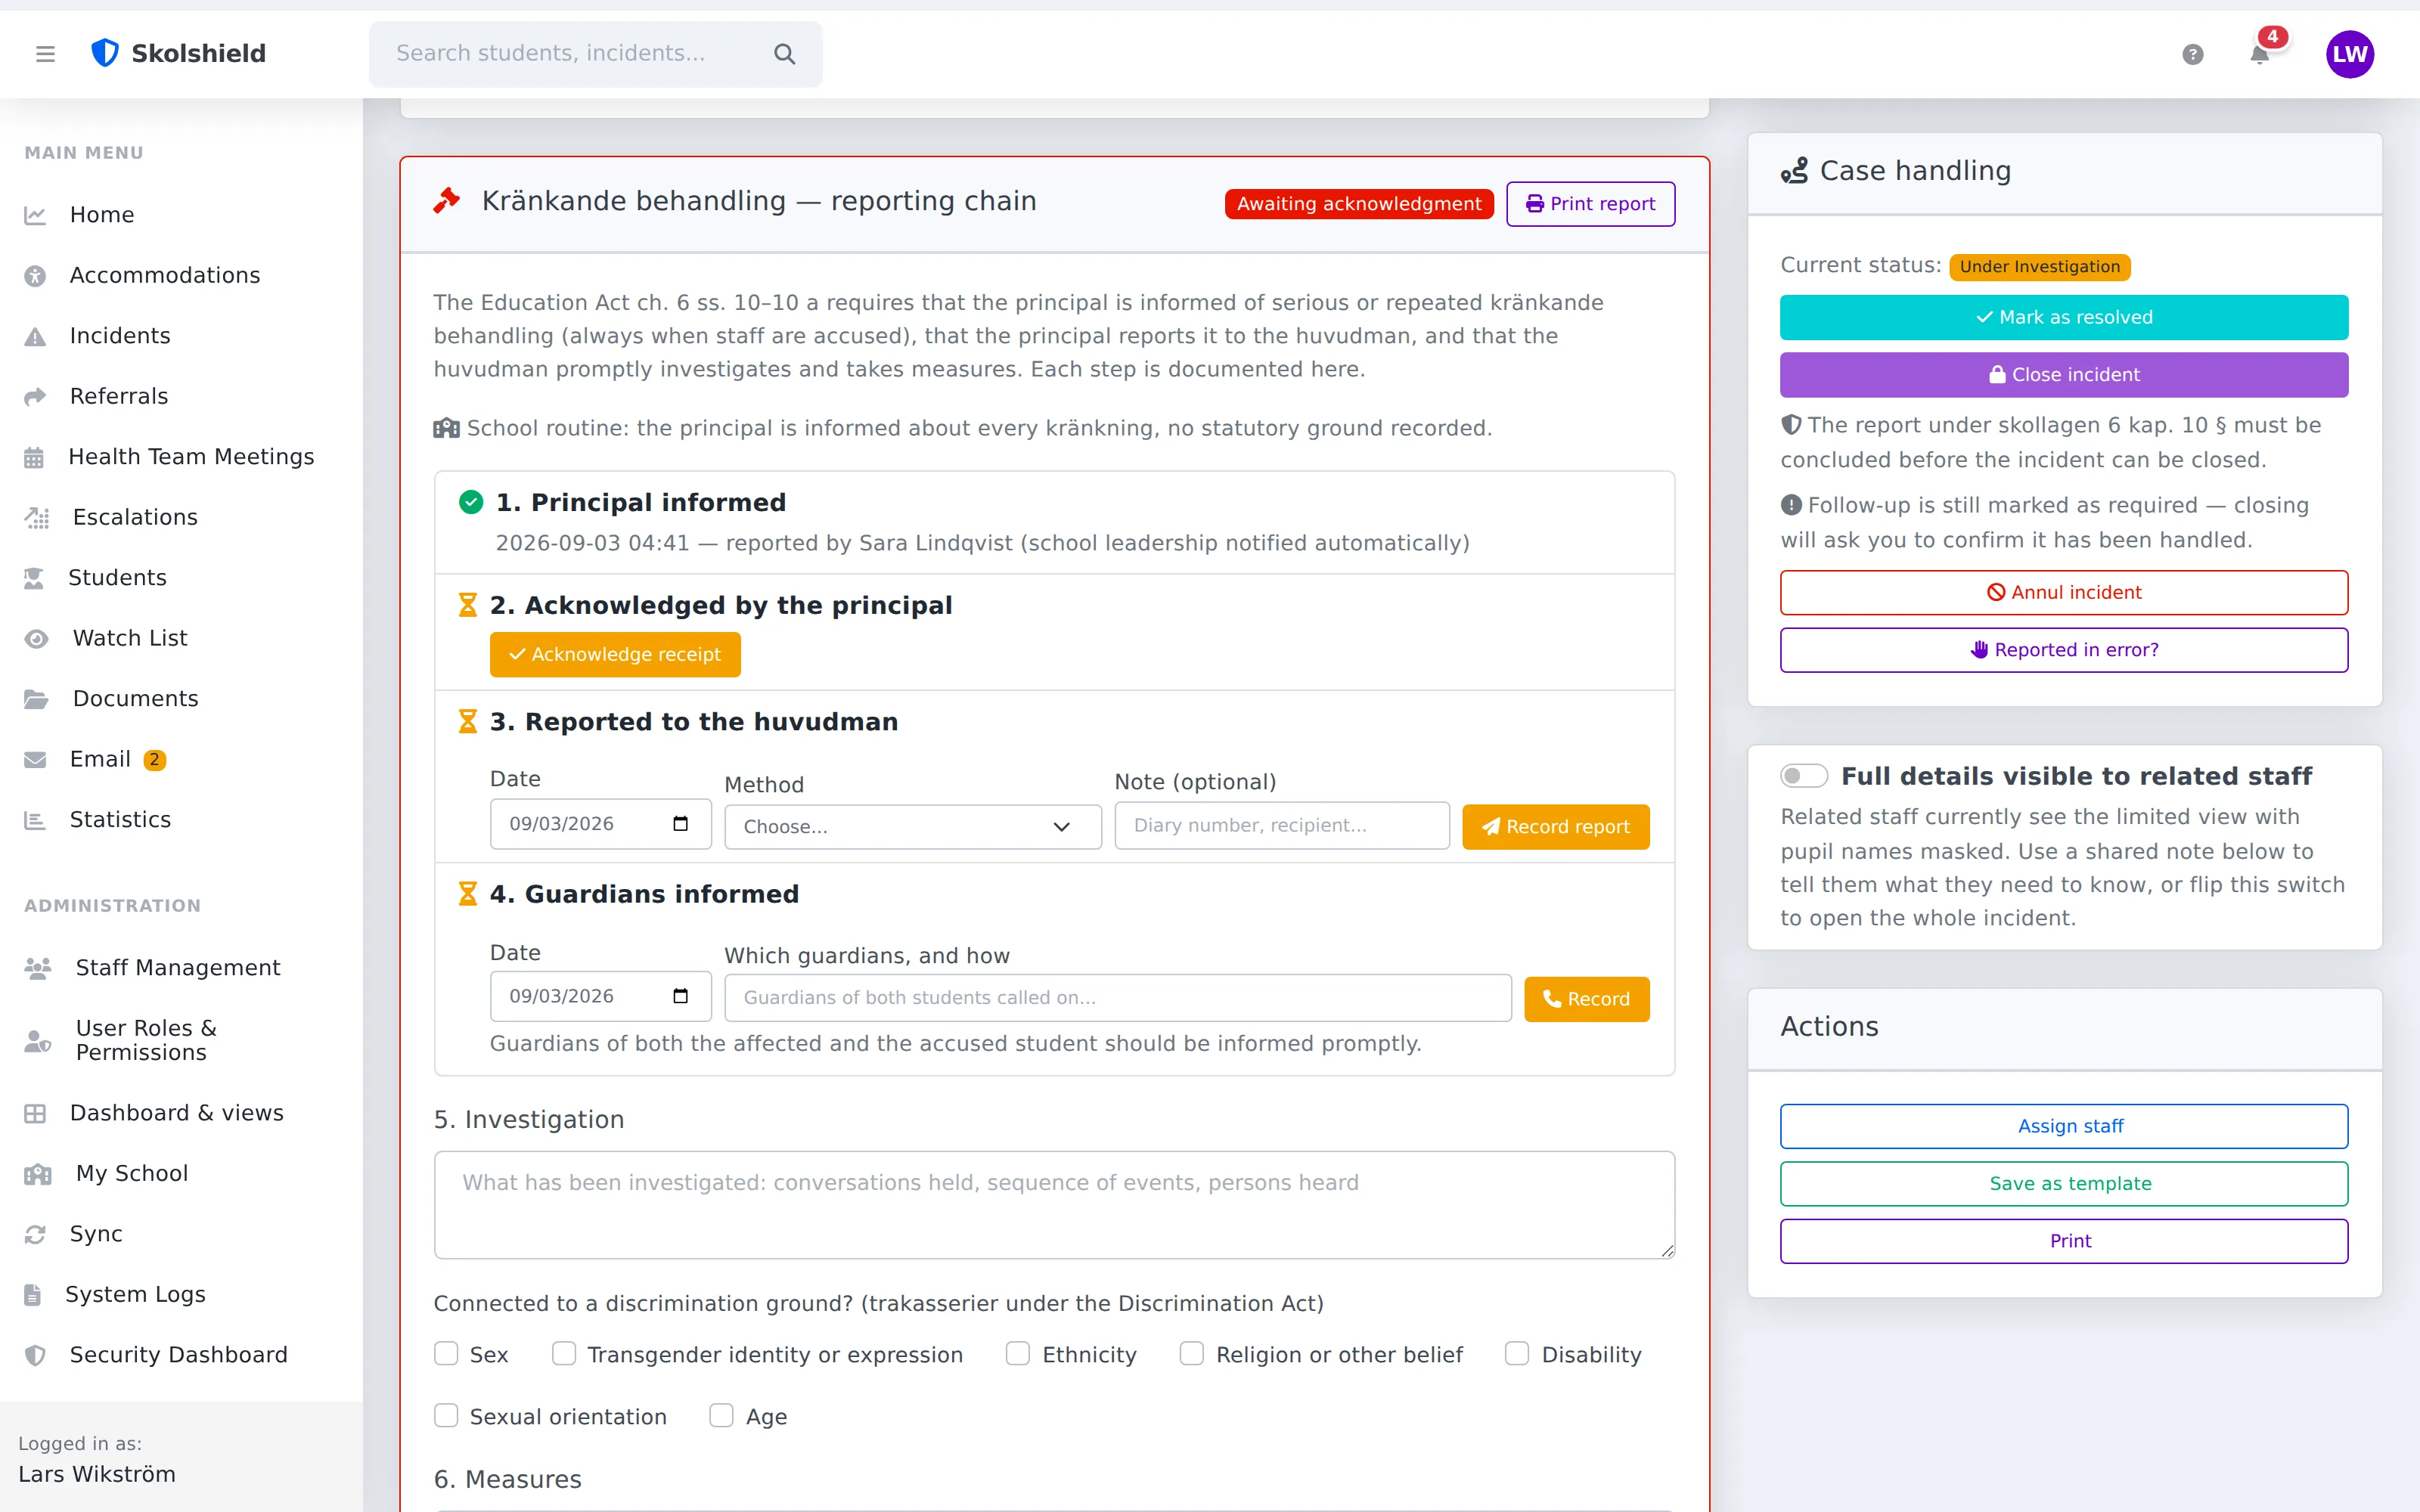The height and width of the screenshot is (1512, 2420).
Task: Click the search magnifier icon
Action: coord(785,54)
